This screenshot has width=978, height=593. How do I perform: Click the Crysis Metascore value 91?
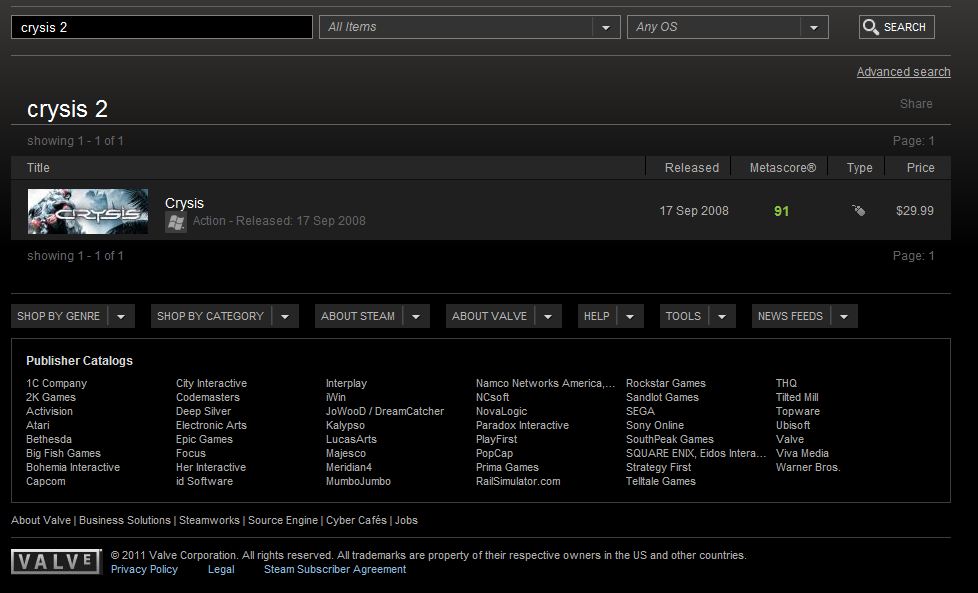point(782,211)
